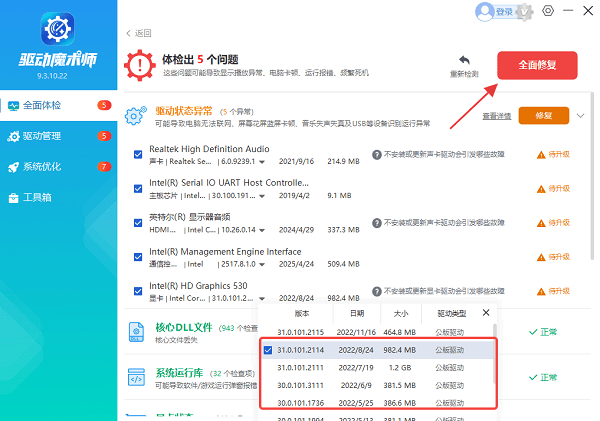Click the red alert gear icon
The image size is (600, 421).
point(140,65)
